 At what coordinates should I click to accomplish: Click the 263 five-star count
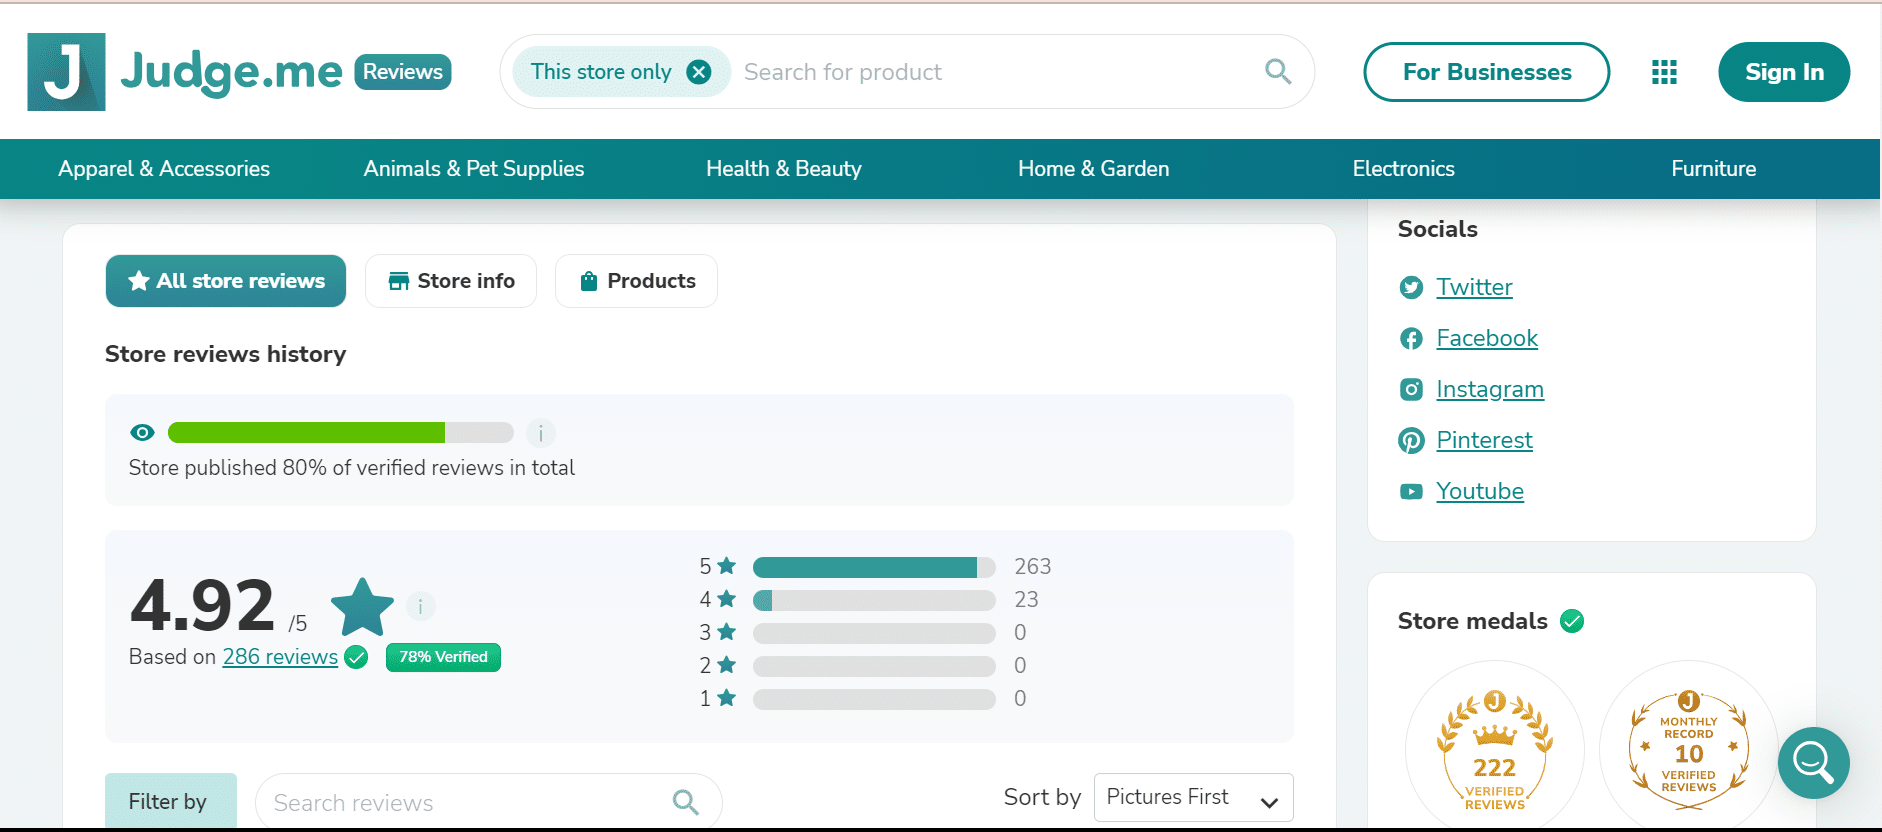coord(1033,567)
